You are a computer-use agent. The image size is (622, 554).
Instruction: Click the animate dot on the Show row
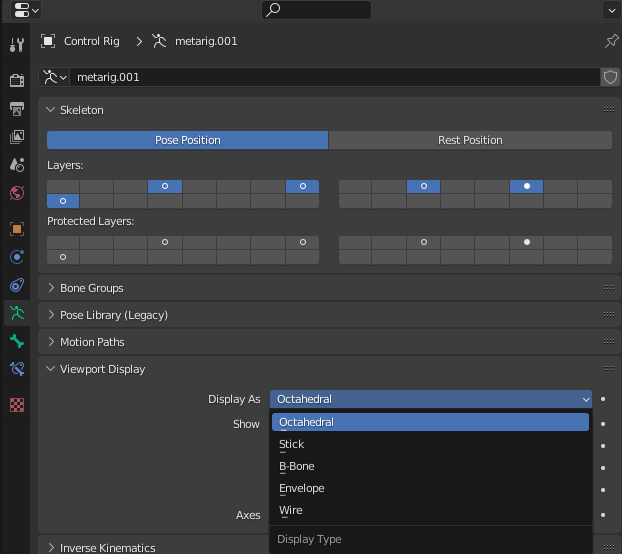[x=603, y=424]
